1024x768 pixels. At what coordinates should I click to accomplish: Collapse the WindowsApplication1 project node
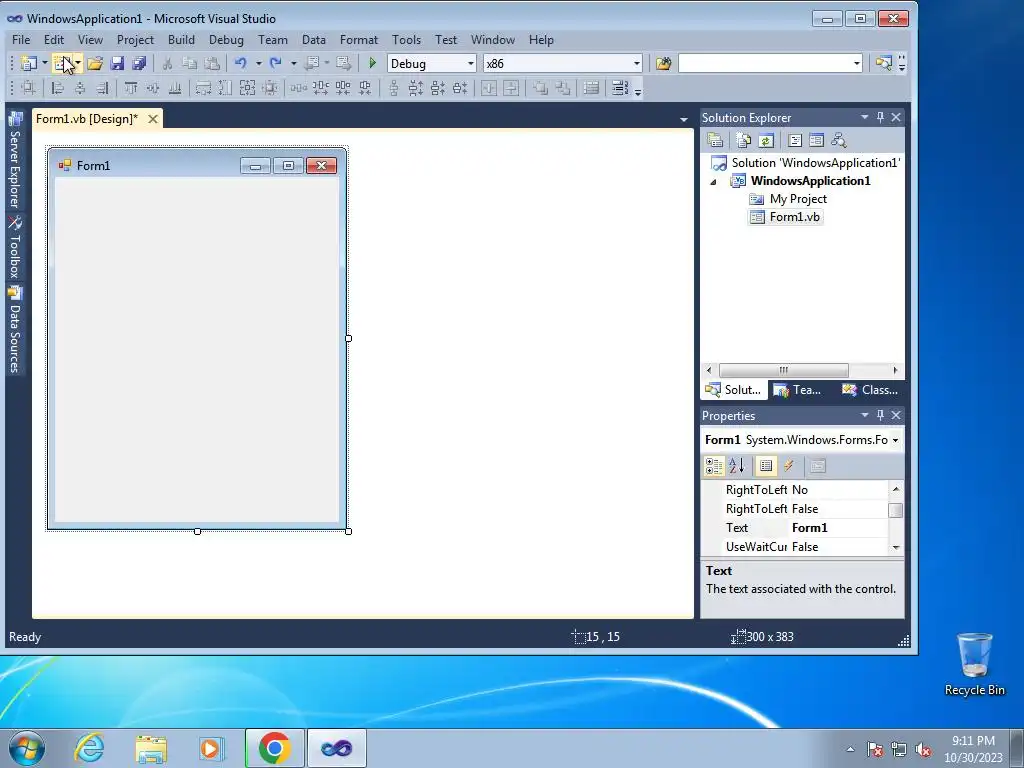pos(713,182)
